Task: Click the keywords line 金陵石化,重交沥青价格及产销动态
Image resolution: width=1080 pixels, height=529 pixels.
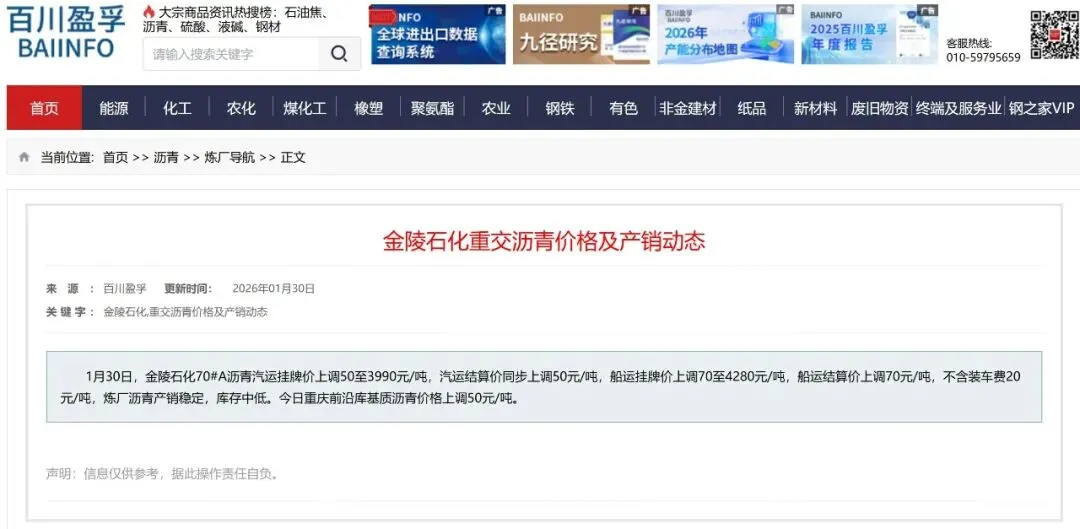Action: [185, 311]
